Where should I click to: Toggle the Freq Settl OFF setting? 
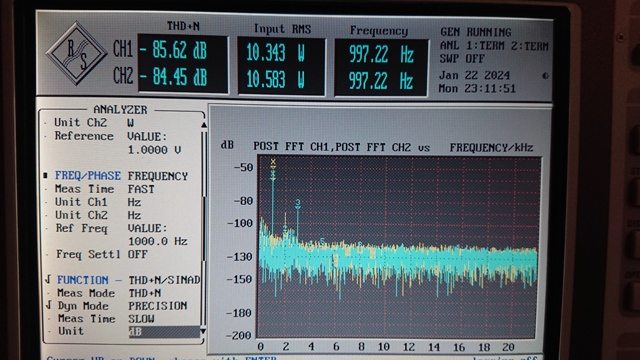(x=137, y=254)
